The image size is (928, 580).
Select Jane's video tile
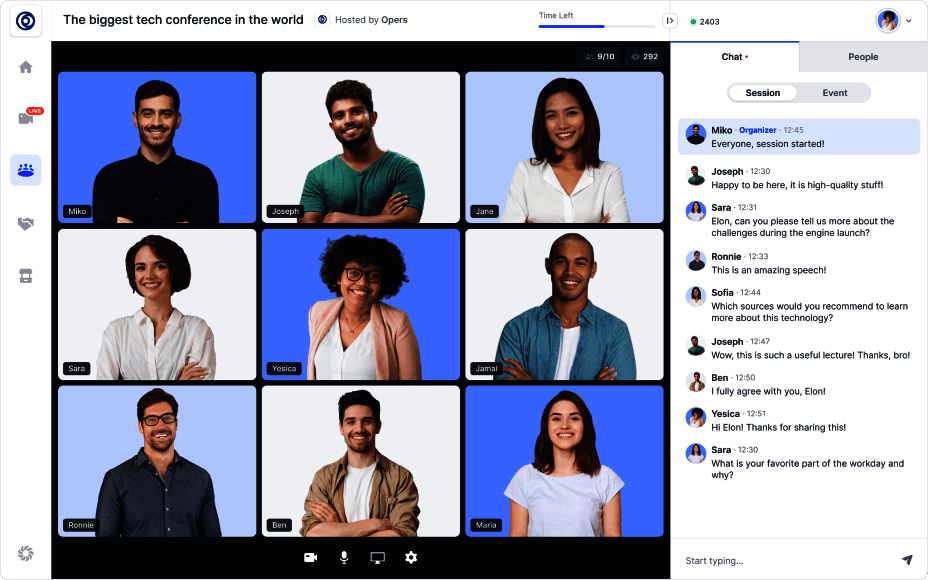pos(564,147)
